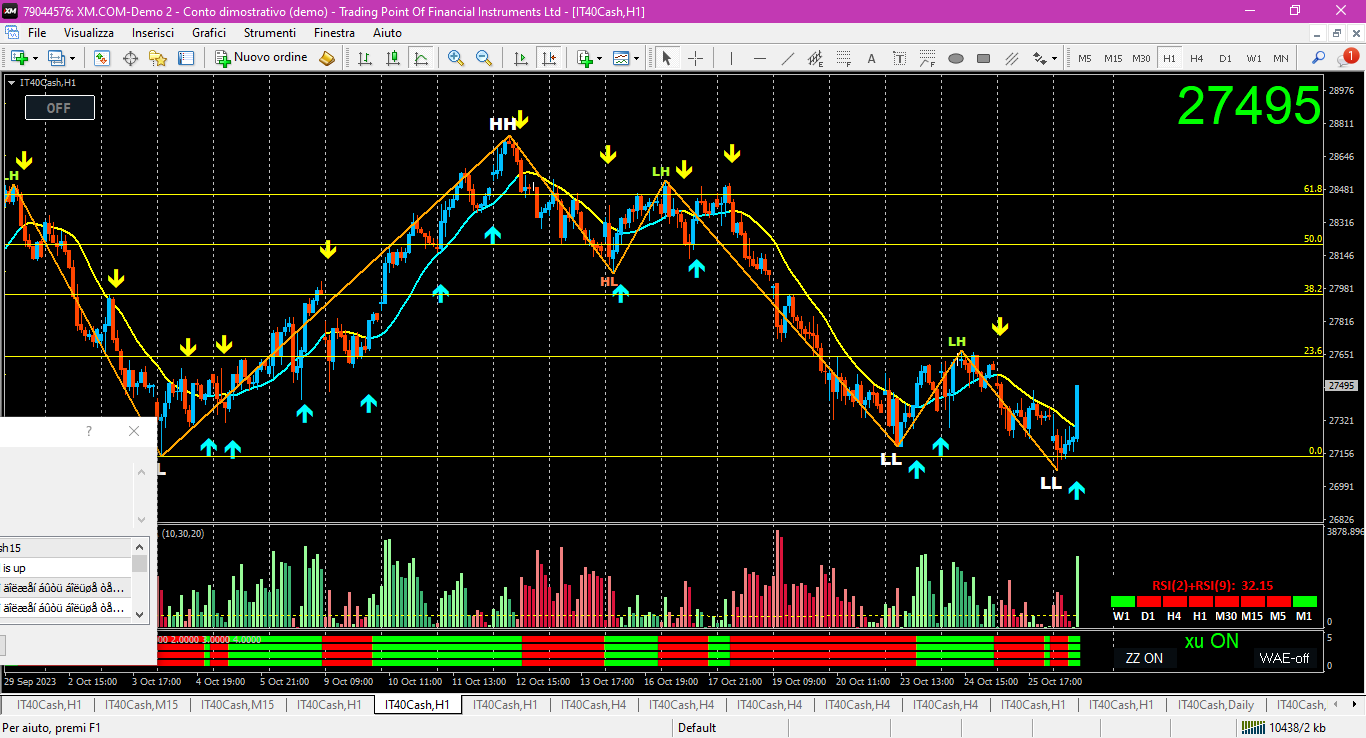The width and height of the screenshot is (1366, 738).
Task: Pick the vertical line drawing tool
Action: click(x=731, y=58)
